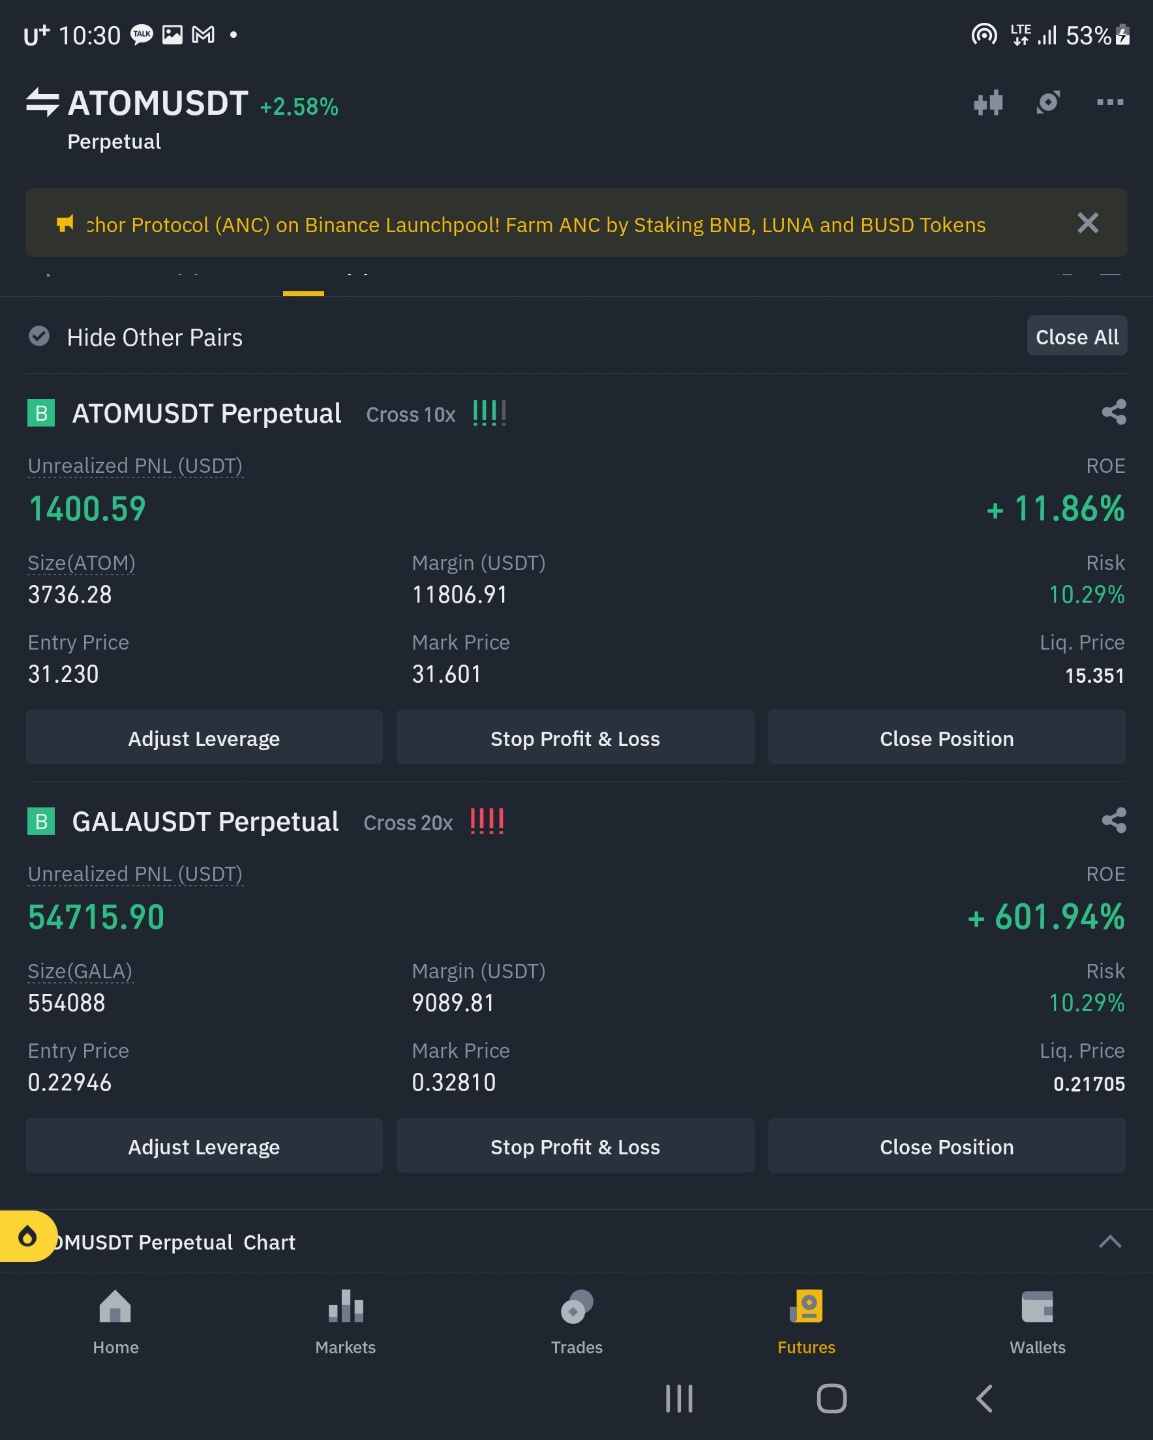Dismiss the Anchor Protocol announcement banner

point(1088,223)
